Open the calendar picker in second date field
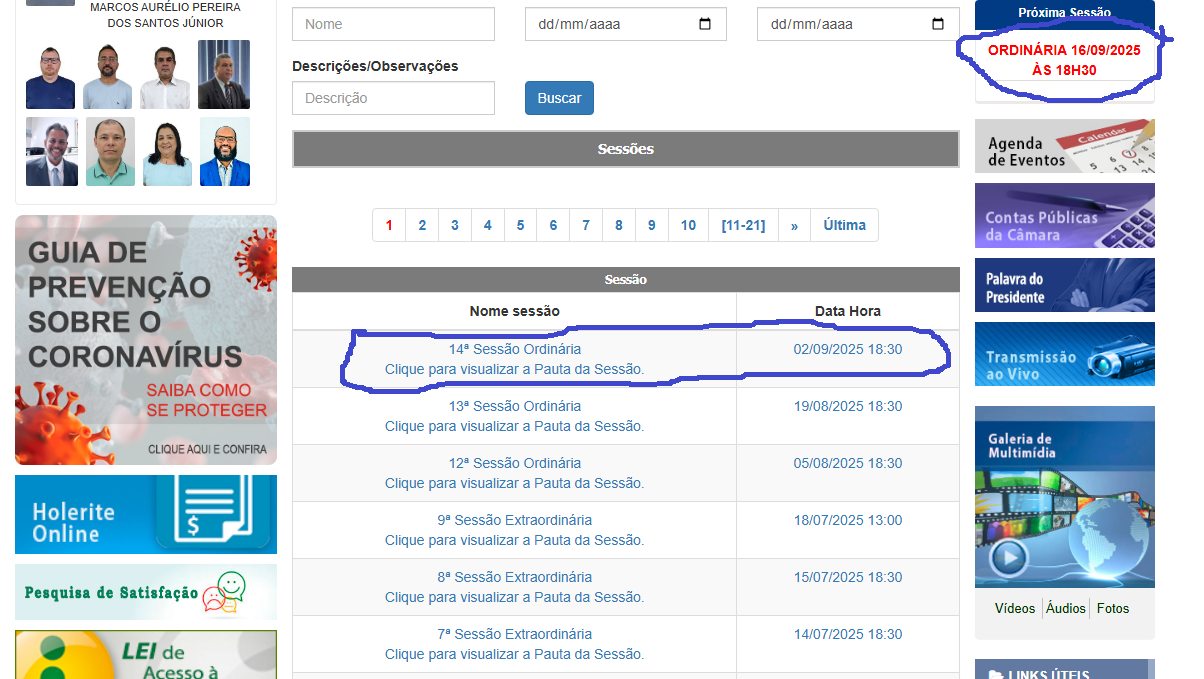Image resolution: width=1204 pixels, height=679 pixels. pyautogui.click(x=937, y=25)
